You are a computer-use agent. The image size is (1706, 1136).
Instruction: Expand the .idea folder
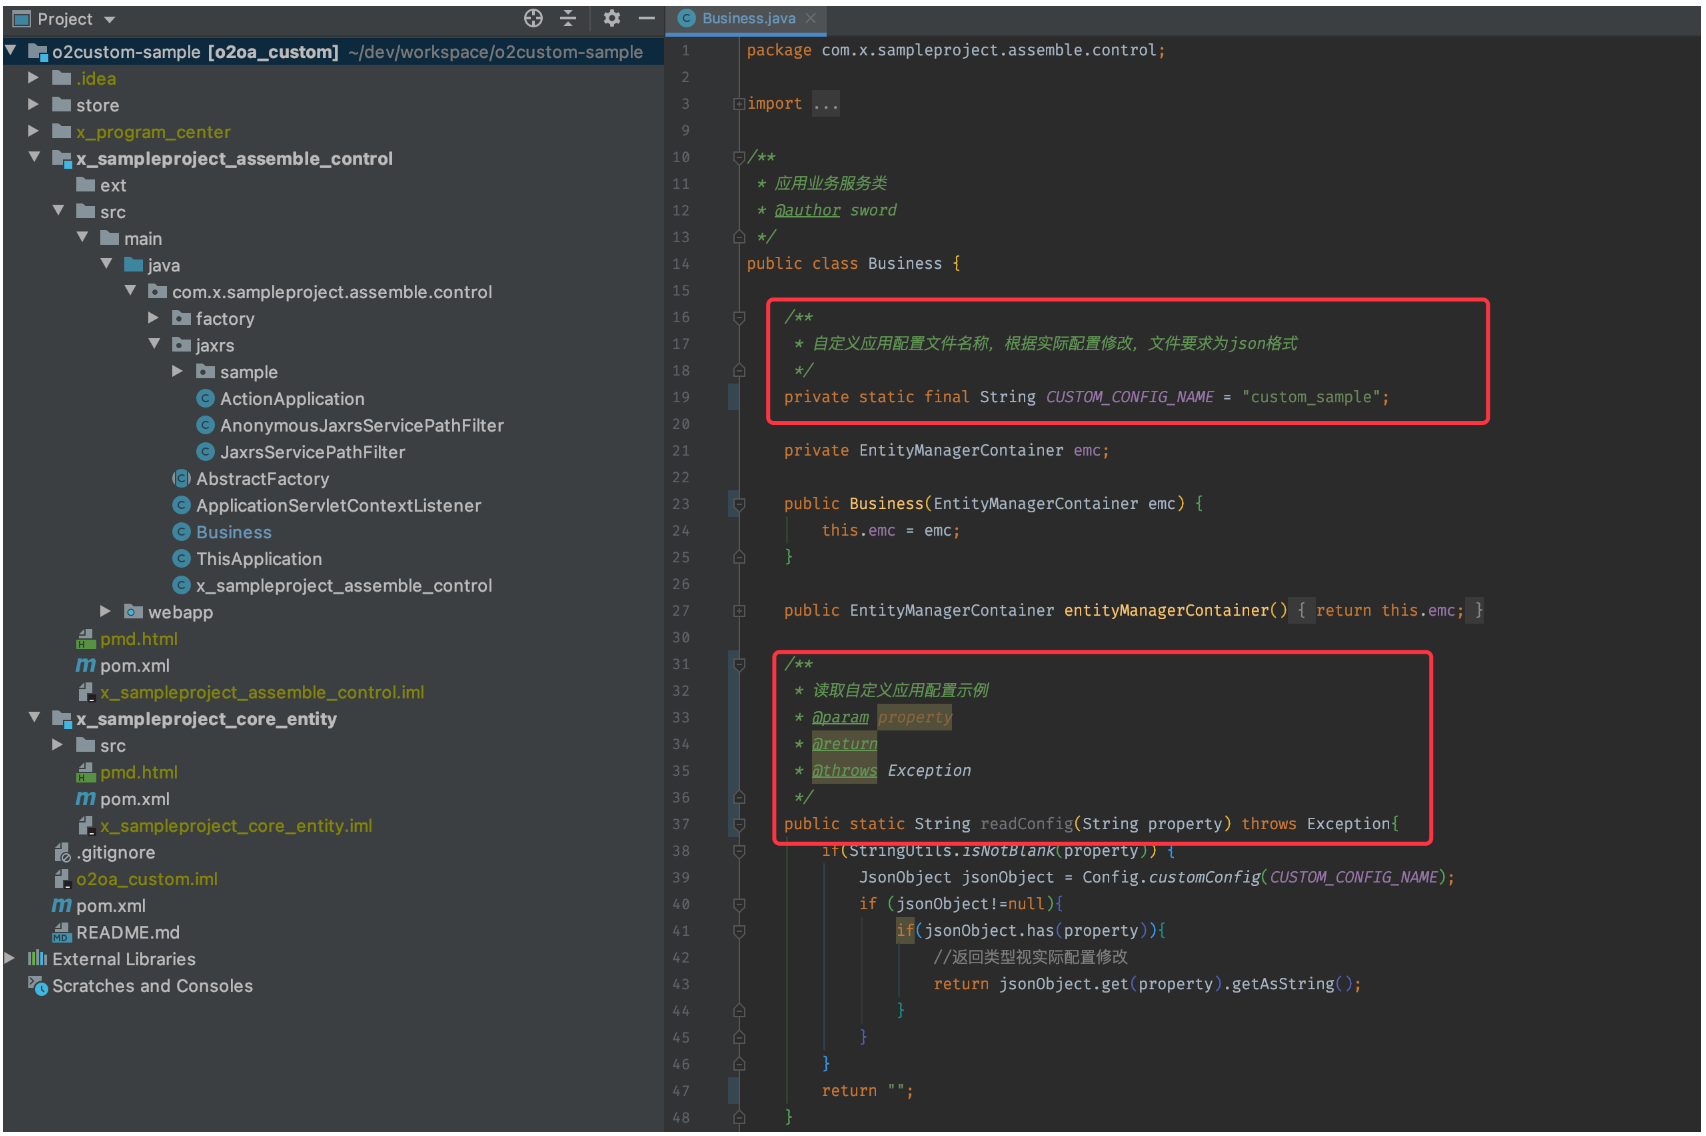click(33, 78)
